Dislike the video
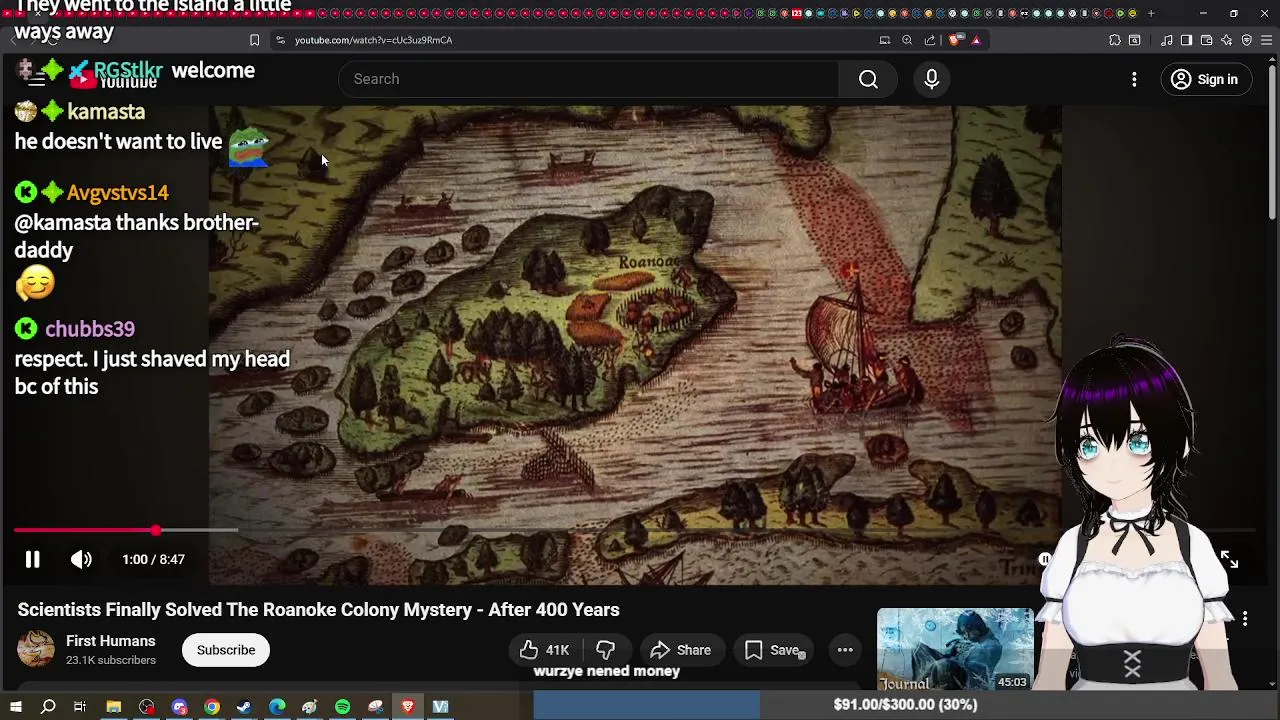The height and width of the screenshot is (720, 1280). point(605,650)
